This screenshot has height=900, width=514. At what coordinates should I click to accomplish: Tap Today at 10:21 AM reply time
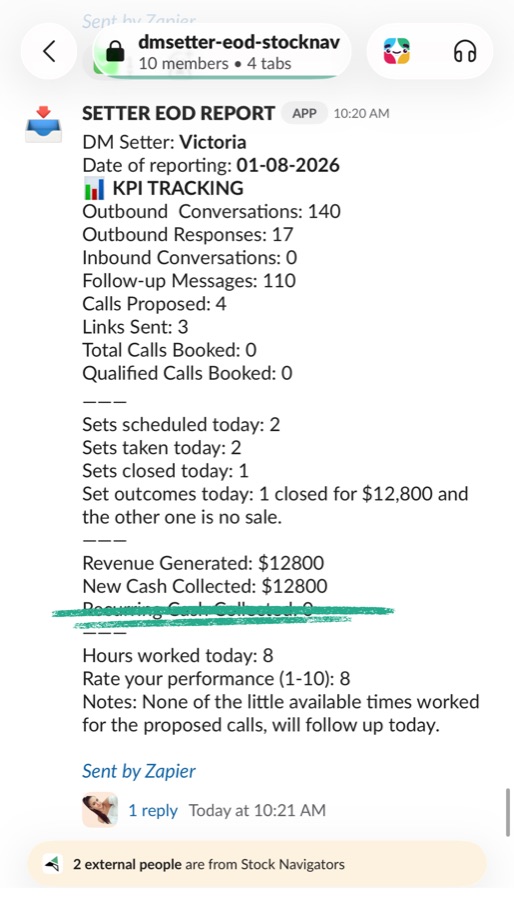pyautogui.click(x=257, y=810)
